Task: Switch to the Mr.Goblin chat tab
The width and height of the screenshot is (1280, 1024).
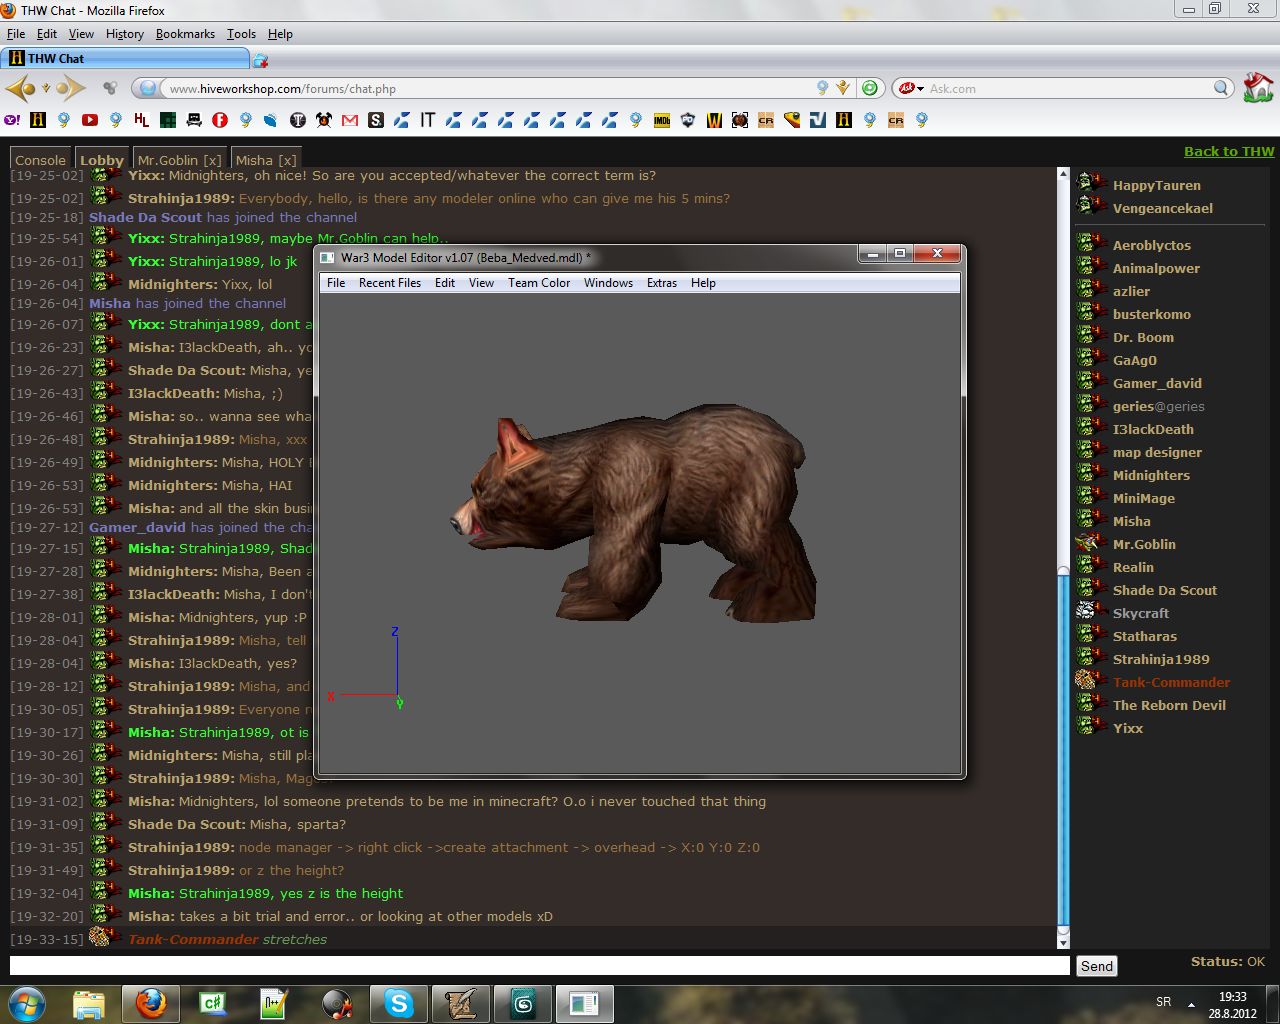Action: 180,160
